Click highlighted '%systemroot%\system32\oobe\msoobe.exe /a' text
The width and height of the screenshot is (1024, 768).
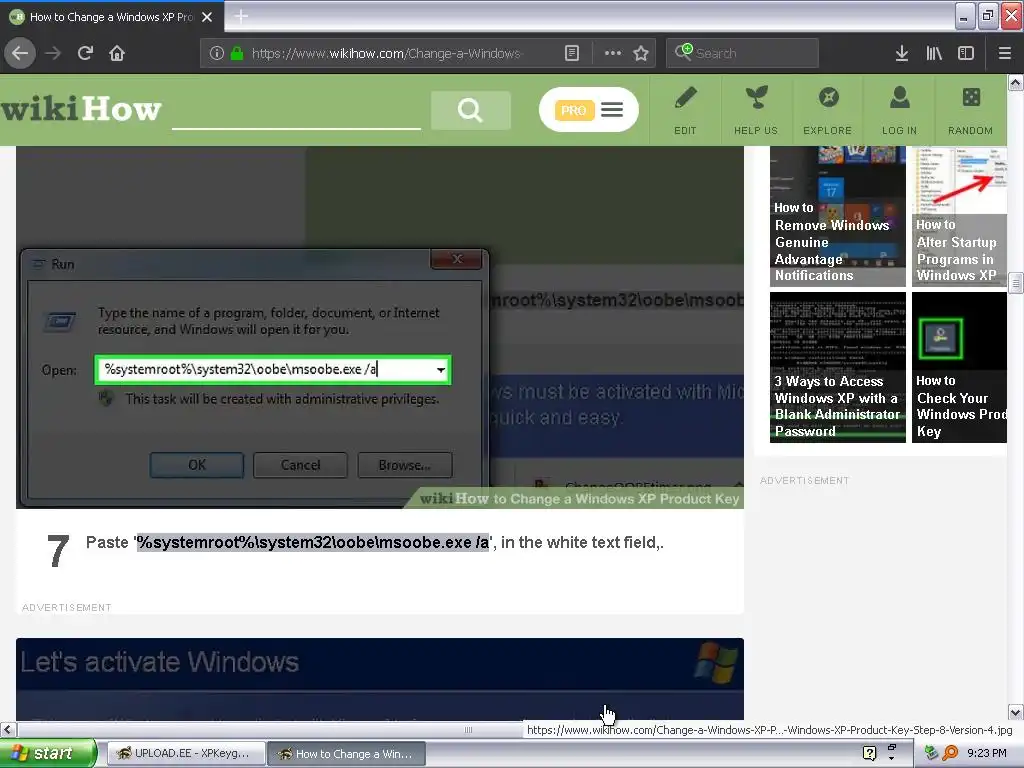click(313, 543)
